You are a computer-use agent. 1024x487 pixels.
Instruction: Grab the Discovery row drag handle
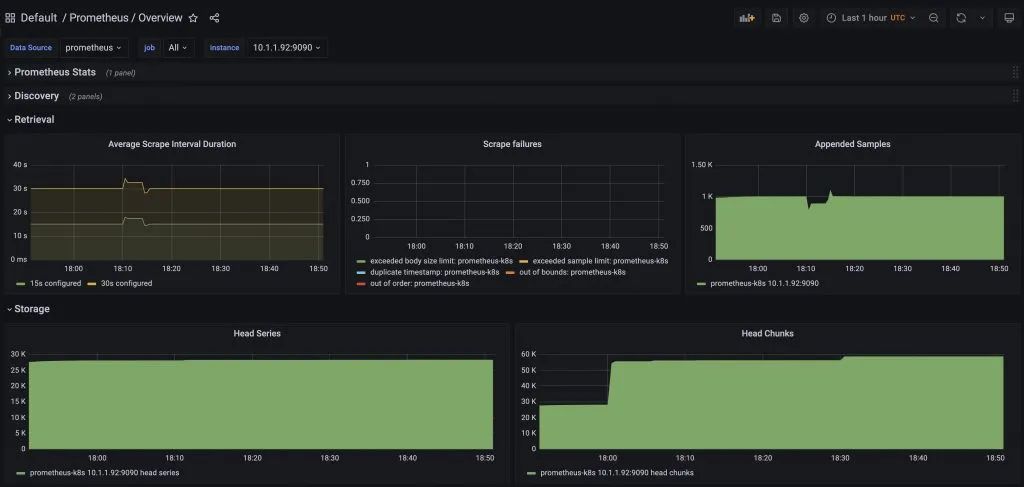coord(1015,96)
